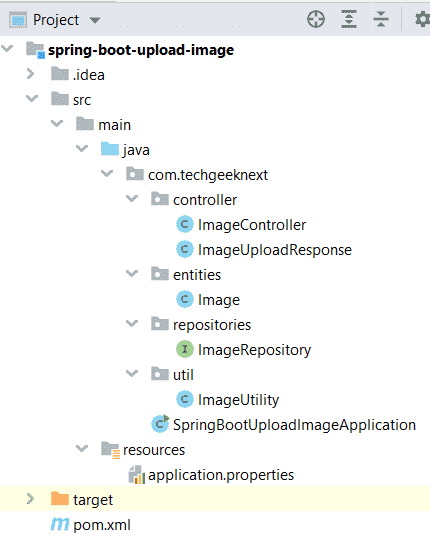Click the Expand All toolbar icon
Viewport: 430px width, 536px height.
tap(349, 19)
